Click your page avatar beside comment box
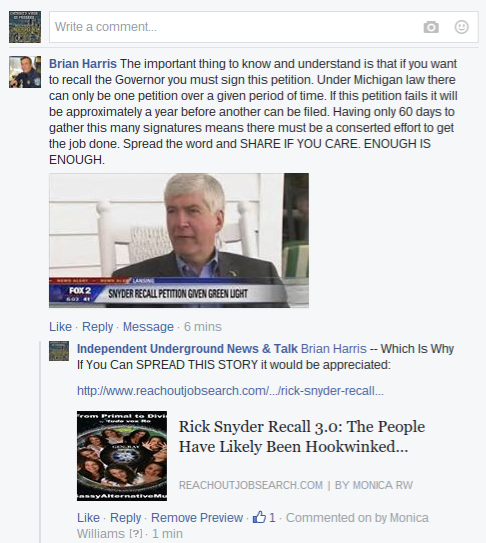Image resolution: width=486 pixels, height=543 pixels. coord(25,27)
